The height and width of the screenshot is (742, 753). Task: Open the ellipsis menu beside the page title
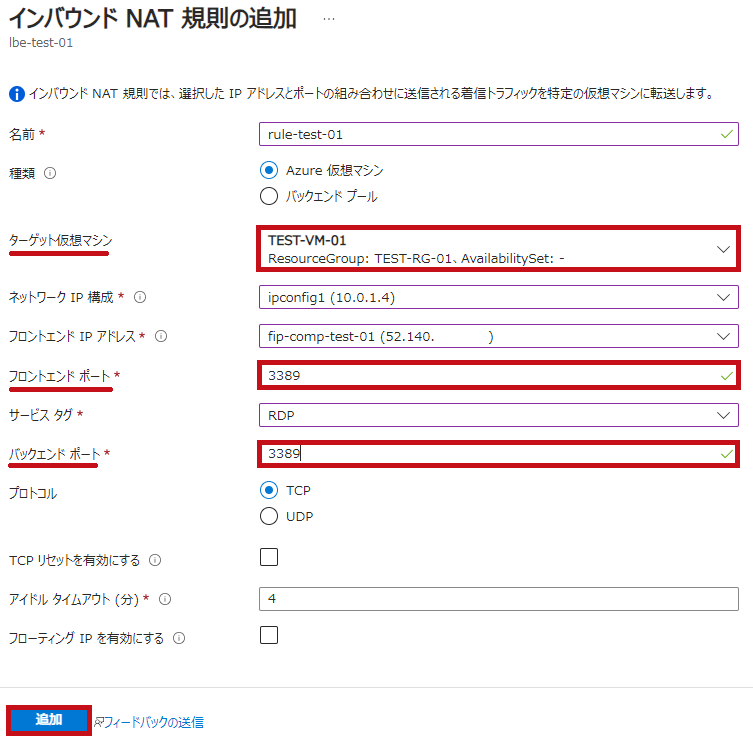click(329, 19)
